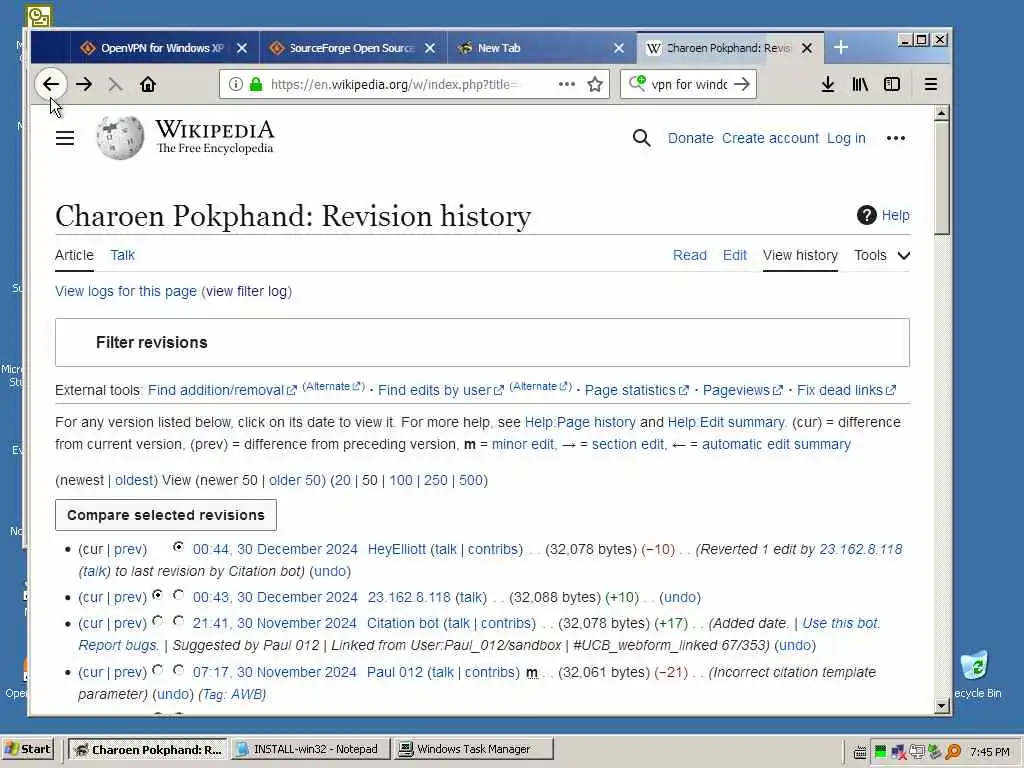Select newer radio for 00:43, 30 December 2024
The height and width of the screenshot is (768, 1024).
178,594
